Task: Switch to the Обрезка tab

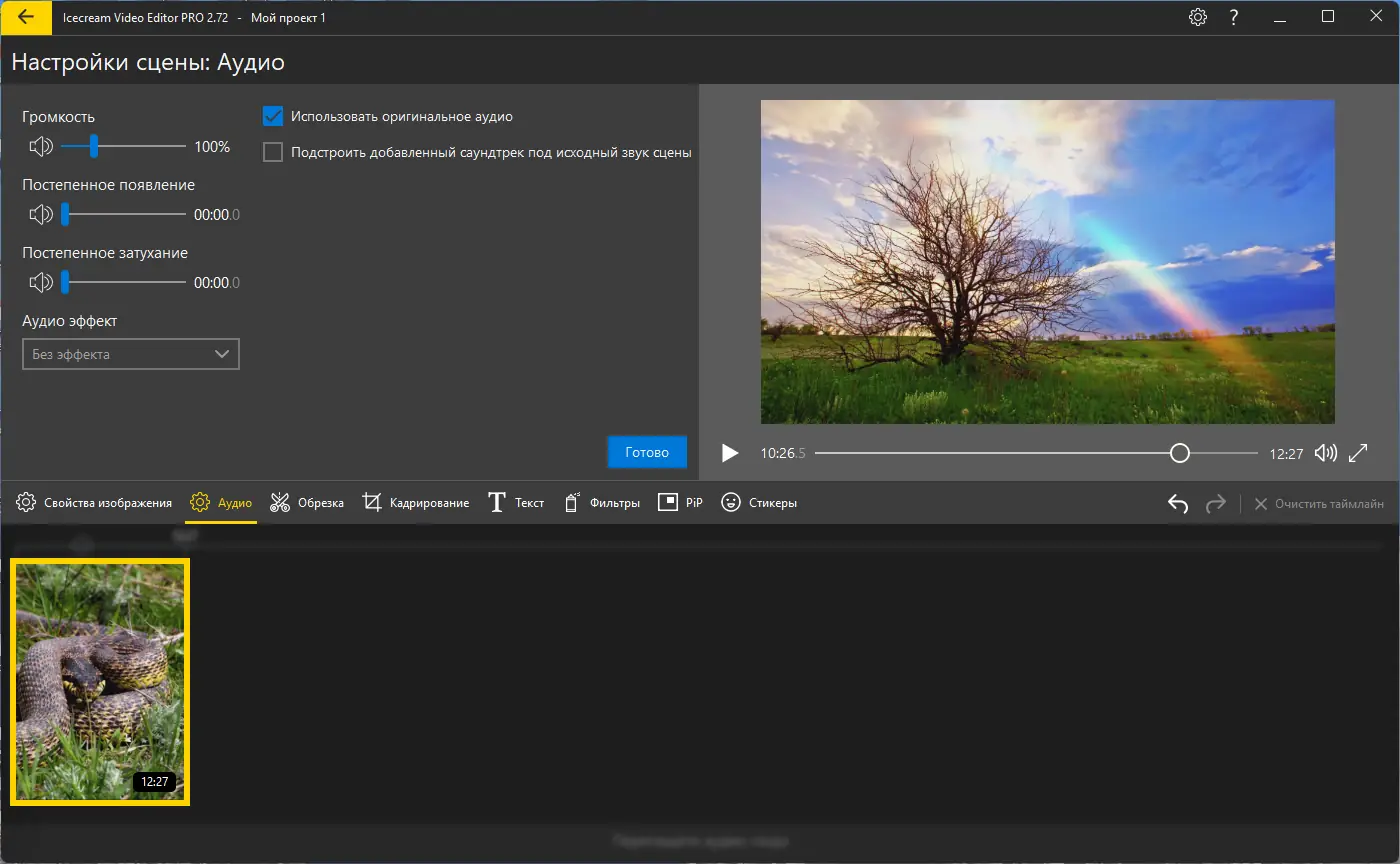Action: pyautogui.click(x=307, y=503)
